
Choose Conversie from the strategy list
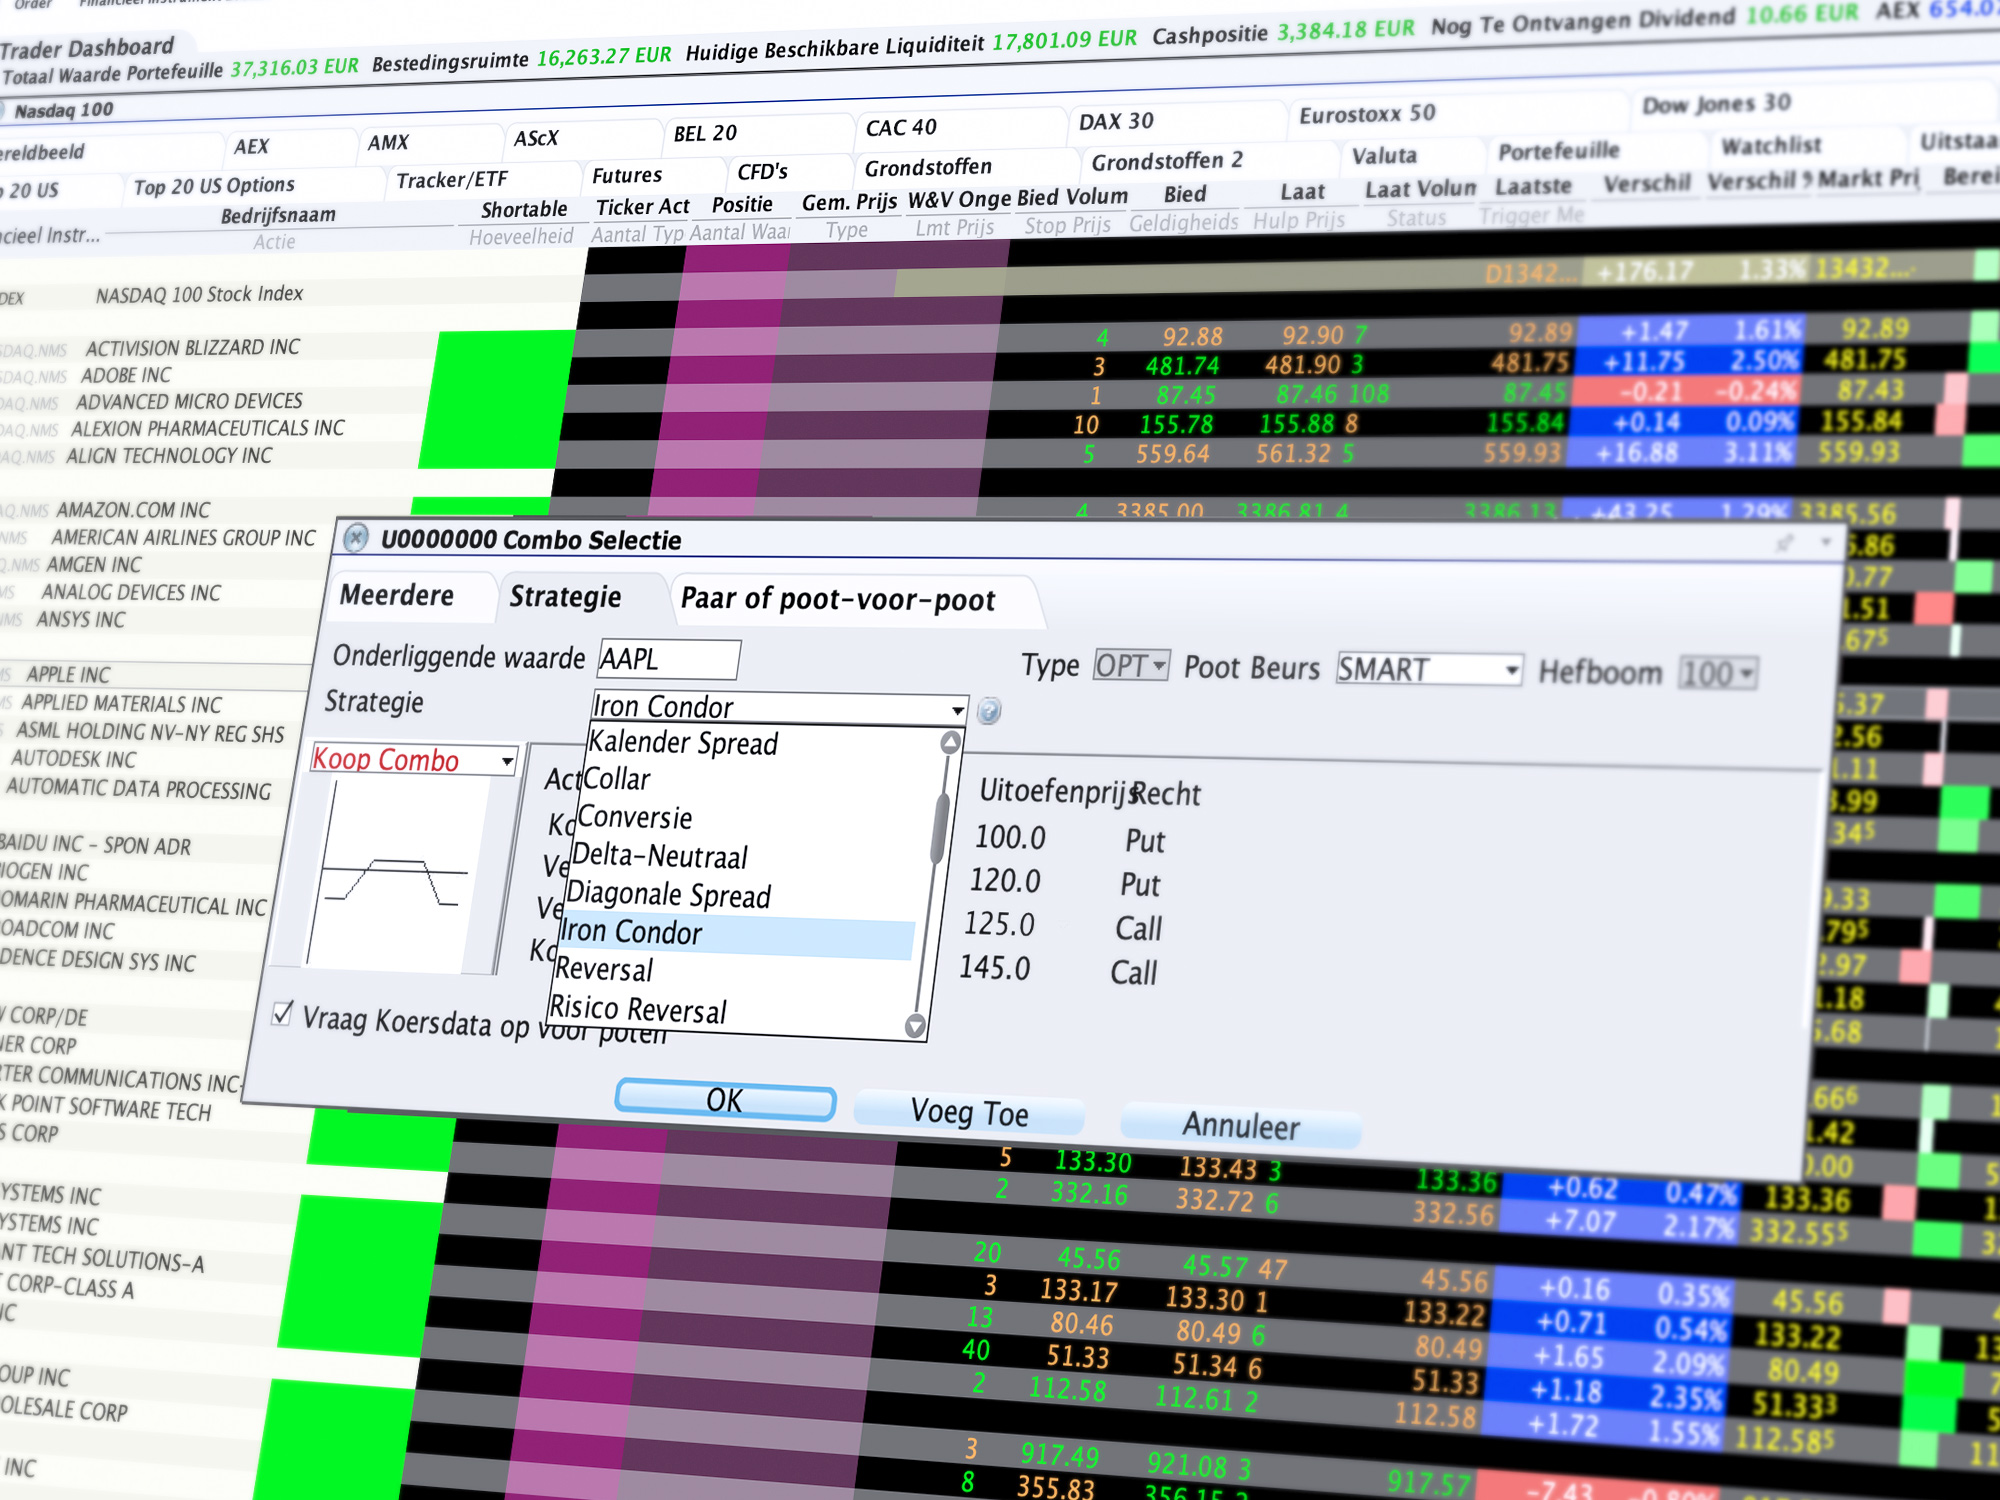[x=635, y=817]
